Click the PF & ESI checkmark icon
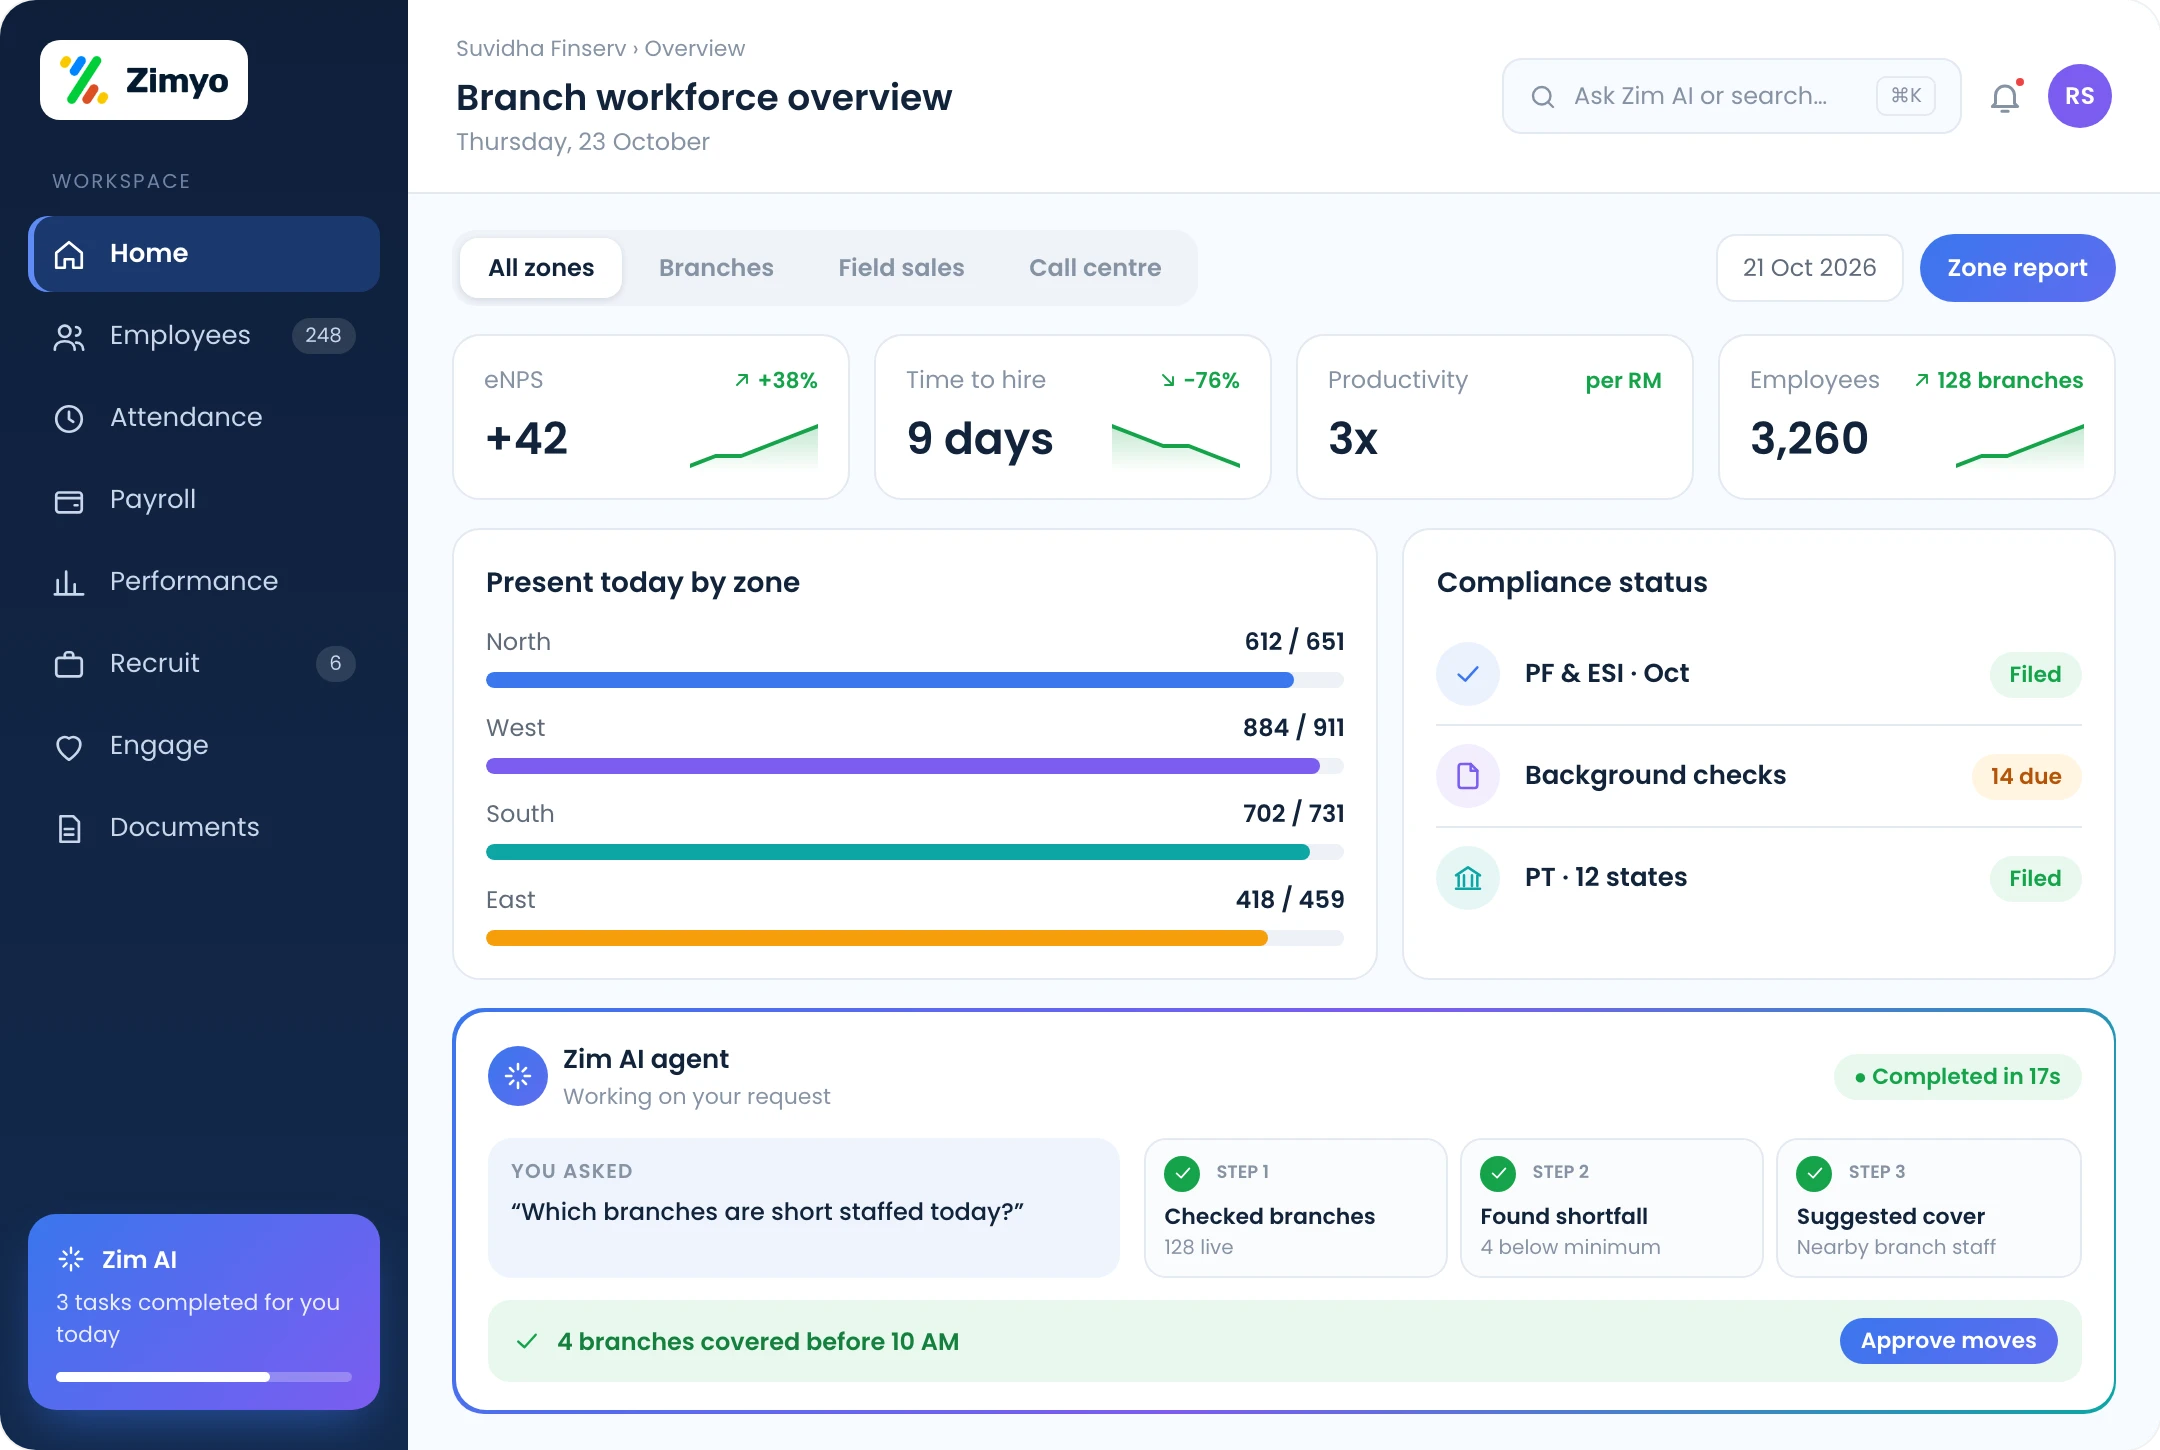The height and width of the screenshot is (1450, 2160). pos(1468,674)
